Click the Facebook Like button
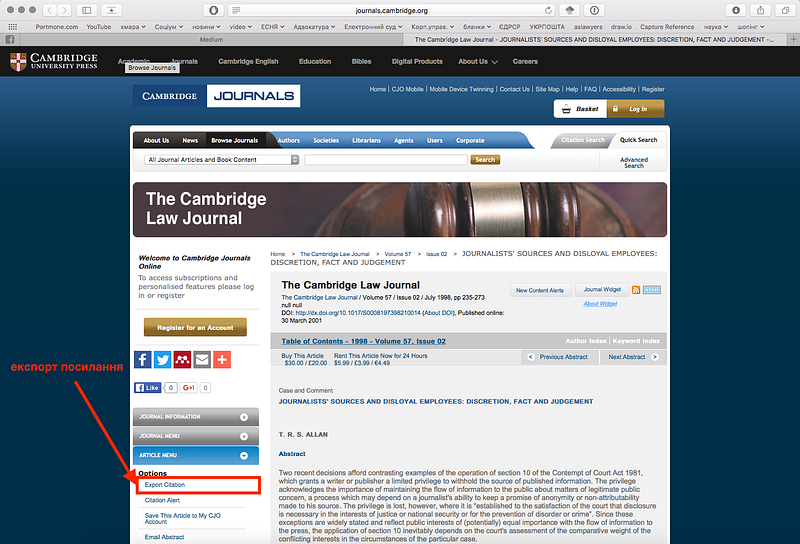800x544 pixels. tap(147, 388)
